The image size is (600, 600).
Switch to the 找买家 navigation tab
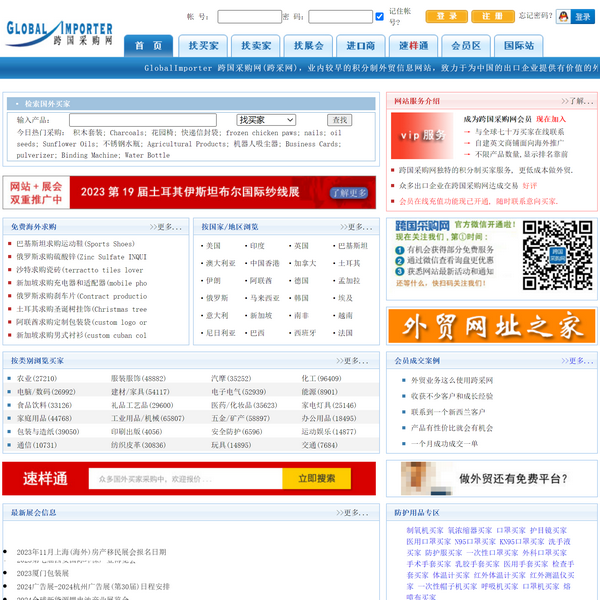click(x=204, y=46)
